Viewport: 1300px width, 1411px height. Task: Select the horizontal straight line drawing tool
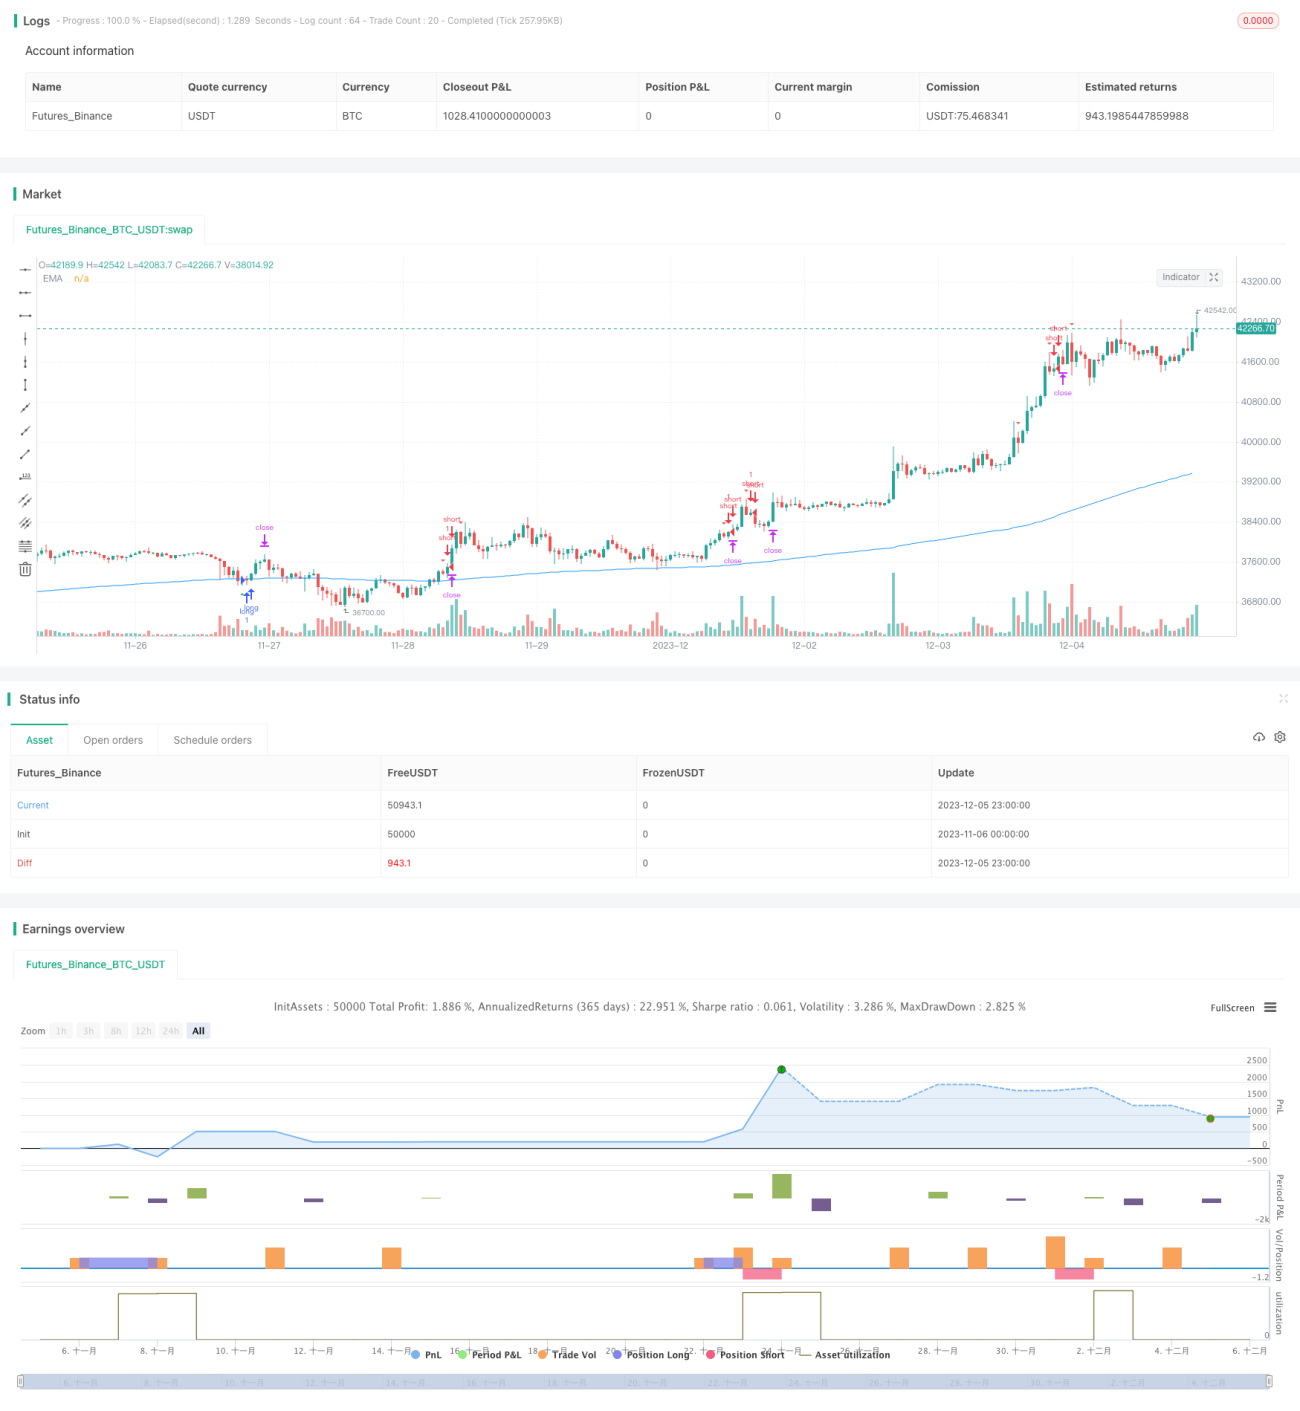(x=25, y=270)
